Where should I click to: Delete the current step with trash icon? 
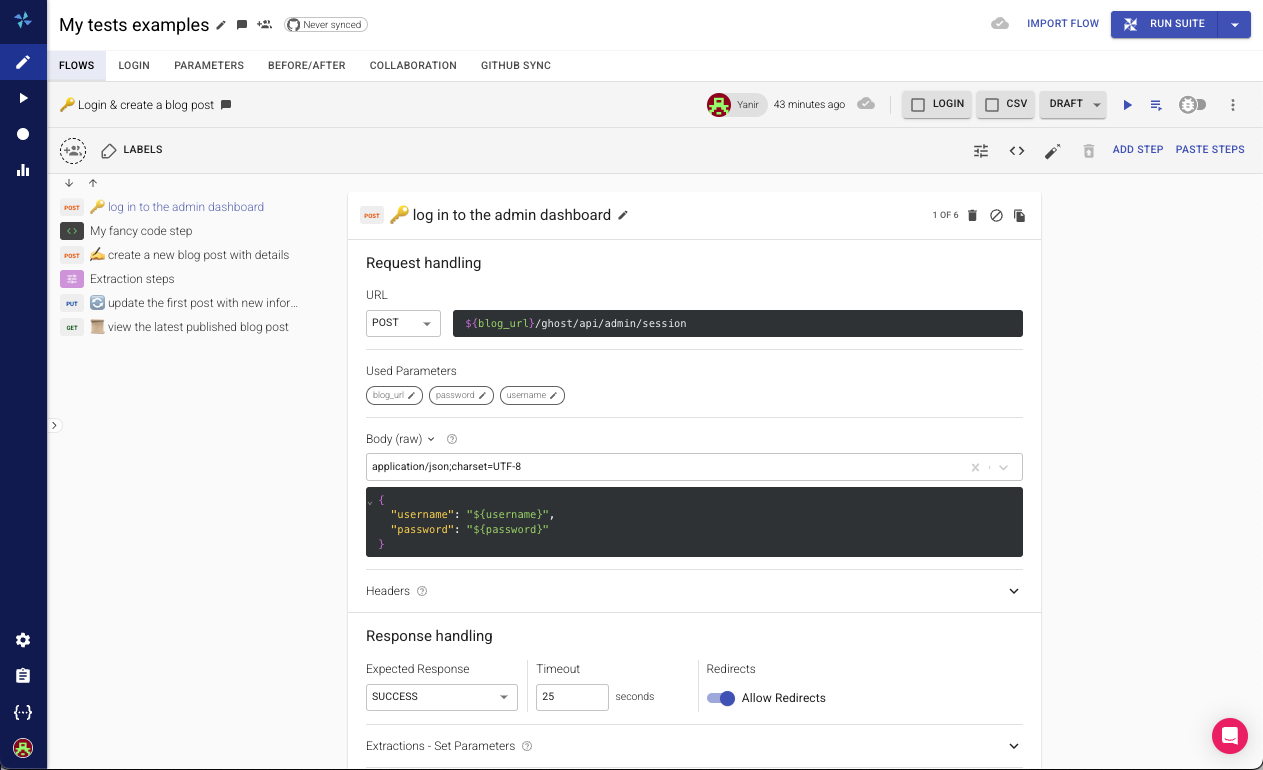pos(972,215)
